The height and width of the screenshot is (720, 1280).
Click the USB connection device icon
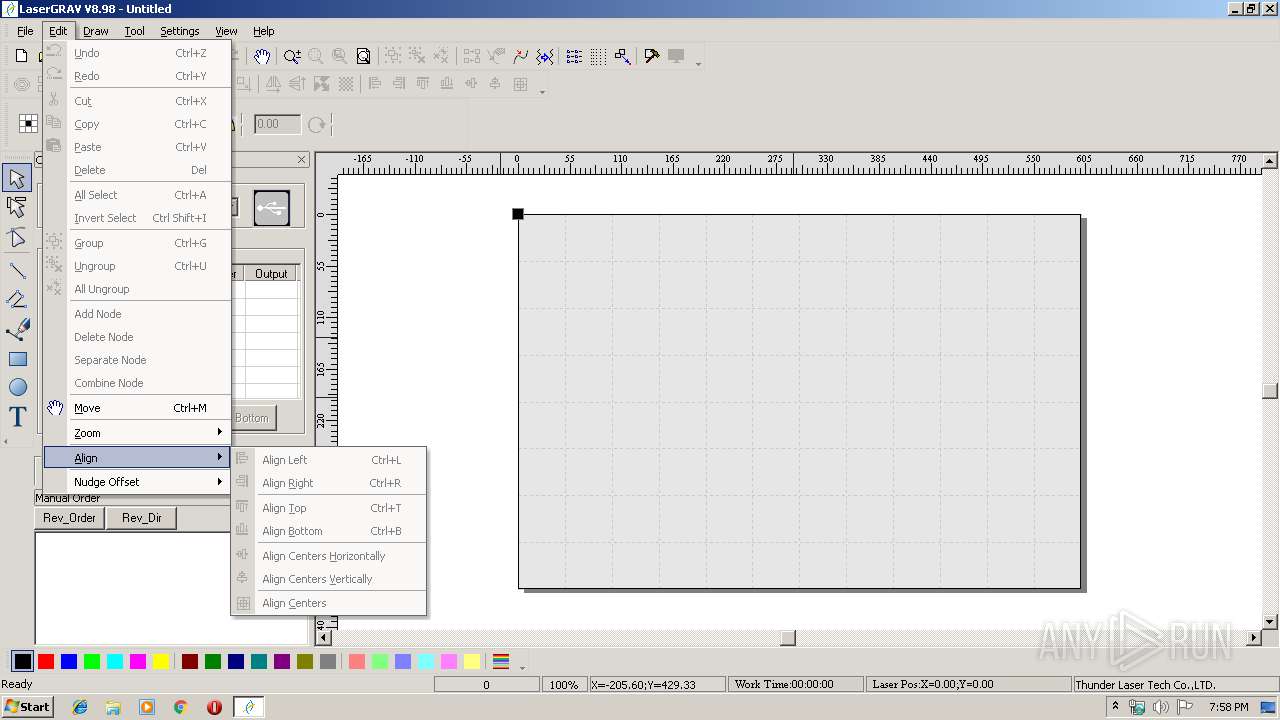coord(271,208)
